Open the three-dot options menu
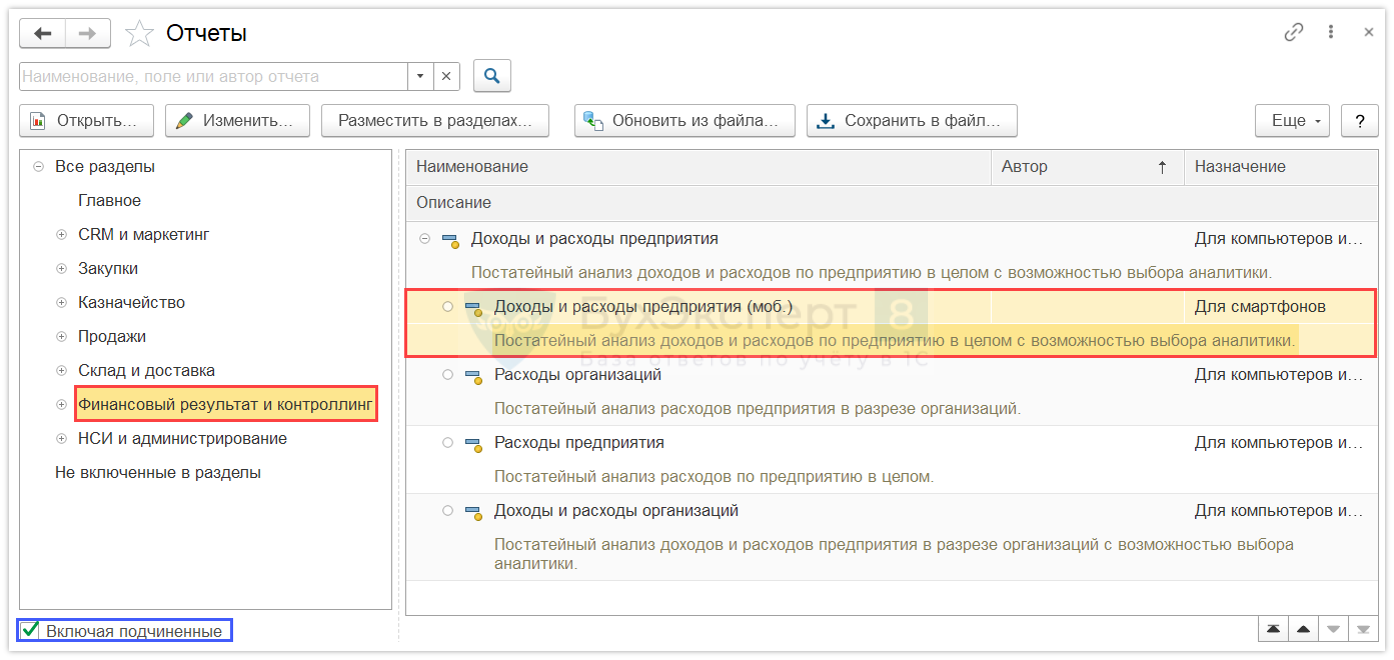Image resolution: width=1394 pixels, height=660 pixels. coord(1331,33)
